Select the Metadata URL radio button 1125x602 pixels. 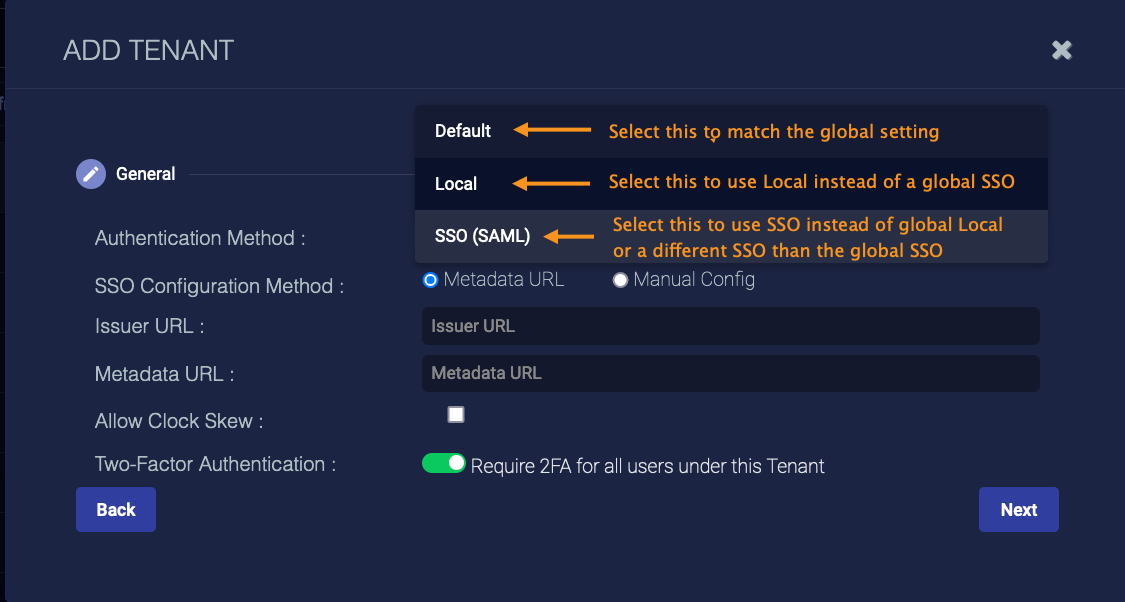431,280
